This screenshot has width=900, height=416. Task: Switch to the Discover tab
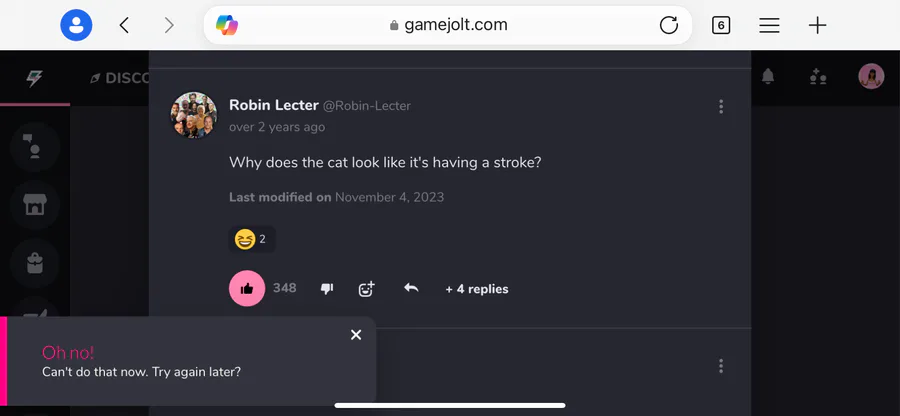click(x=120, y=78)
